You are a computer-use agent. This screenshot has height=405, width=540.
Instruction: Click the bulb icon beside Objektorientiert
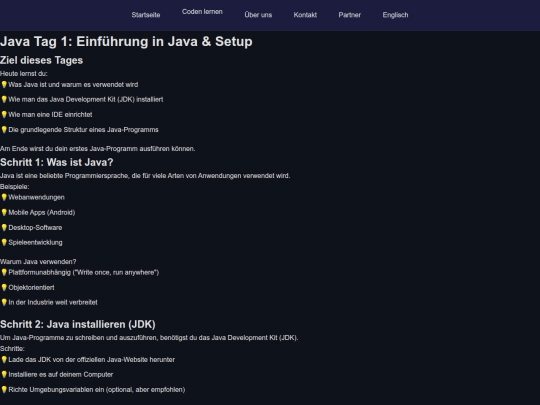[x=4, y=288]
